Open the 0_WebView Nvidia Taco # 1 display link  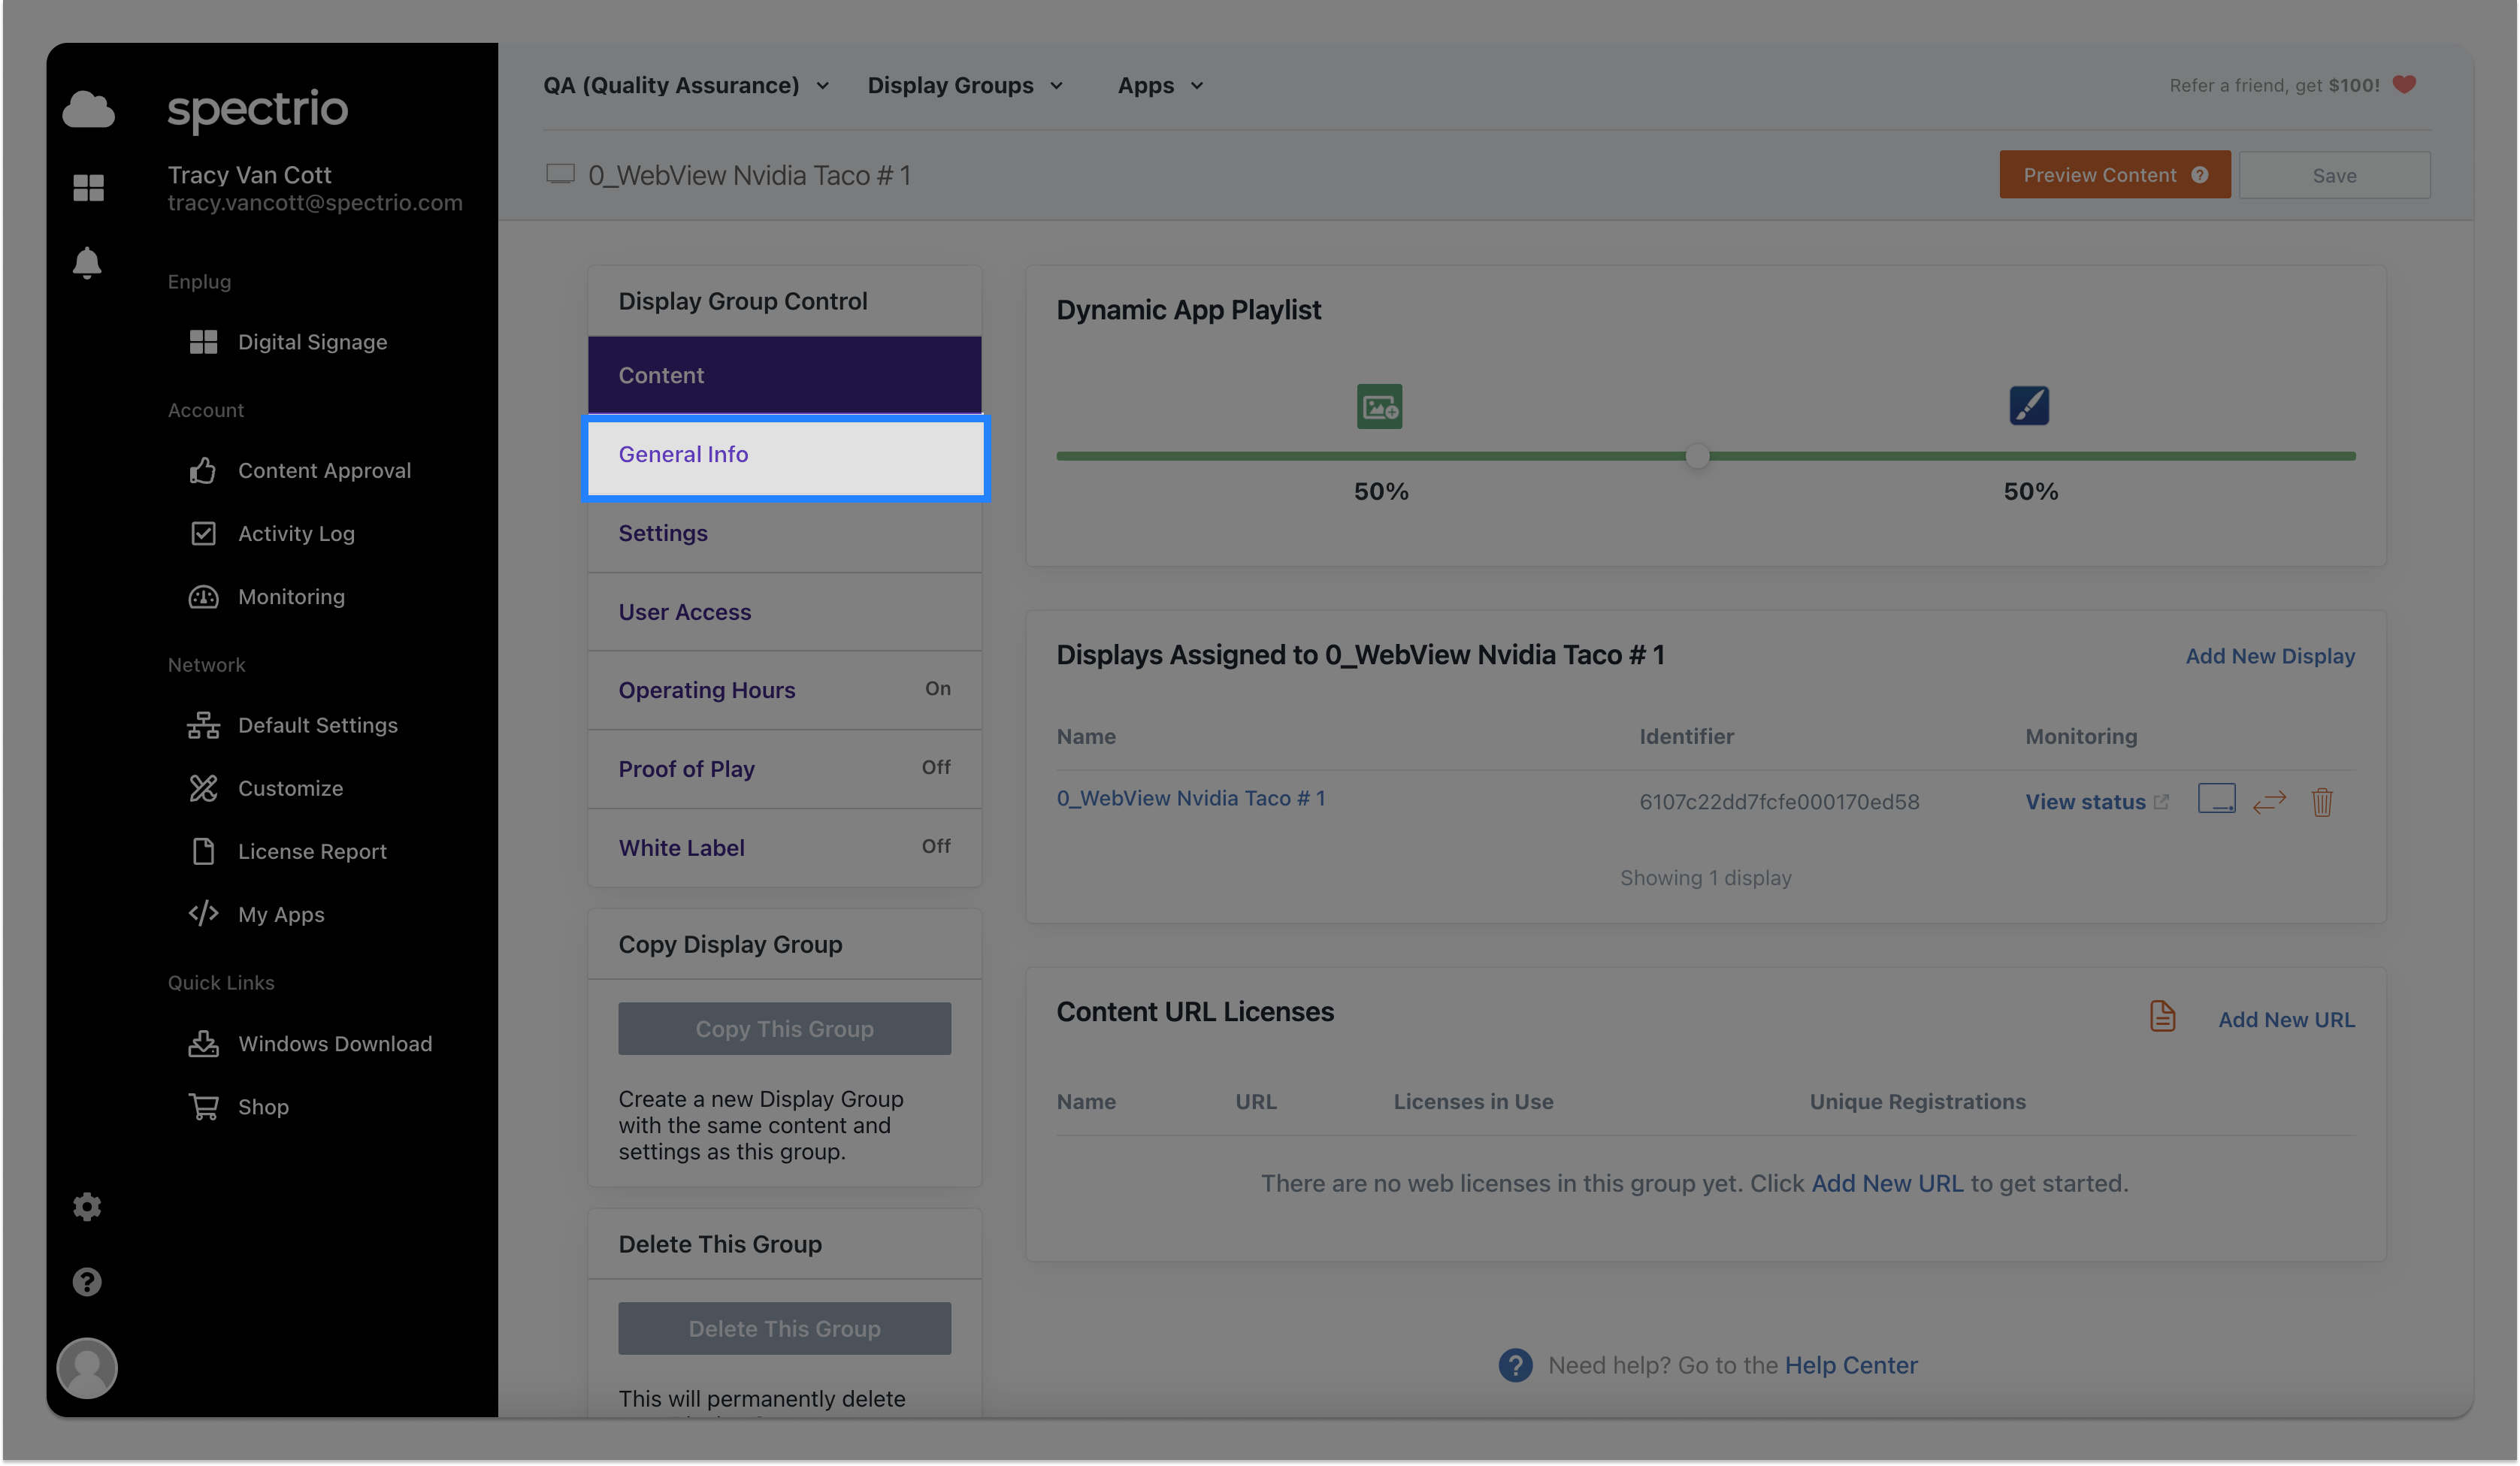point(1190,798)
